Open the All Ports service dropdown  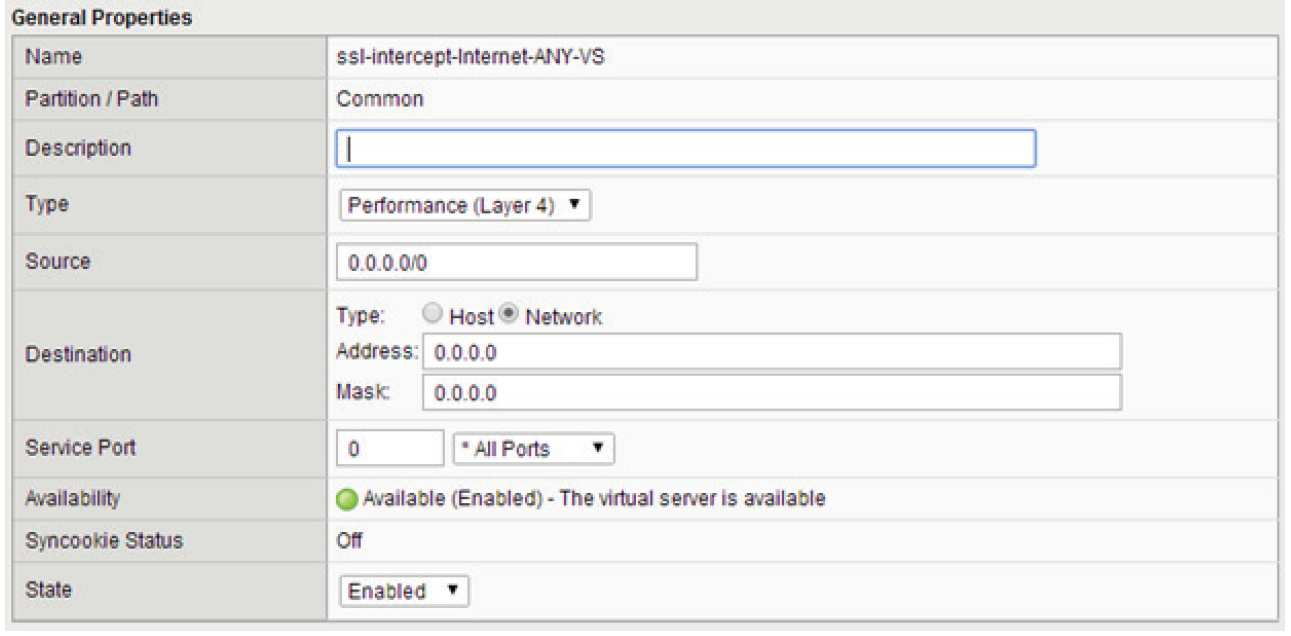pos(534,449)
